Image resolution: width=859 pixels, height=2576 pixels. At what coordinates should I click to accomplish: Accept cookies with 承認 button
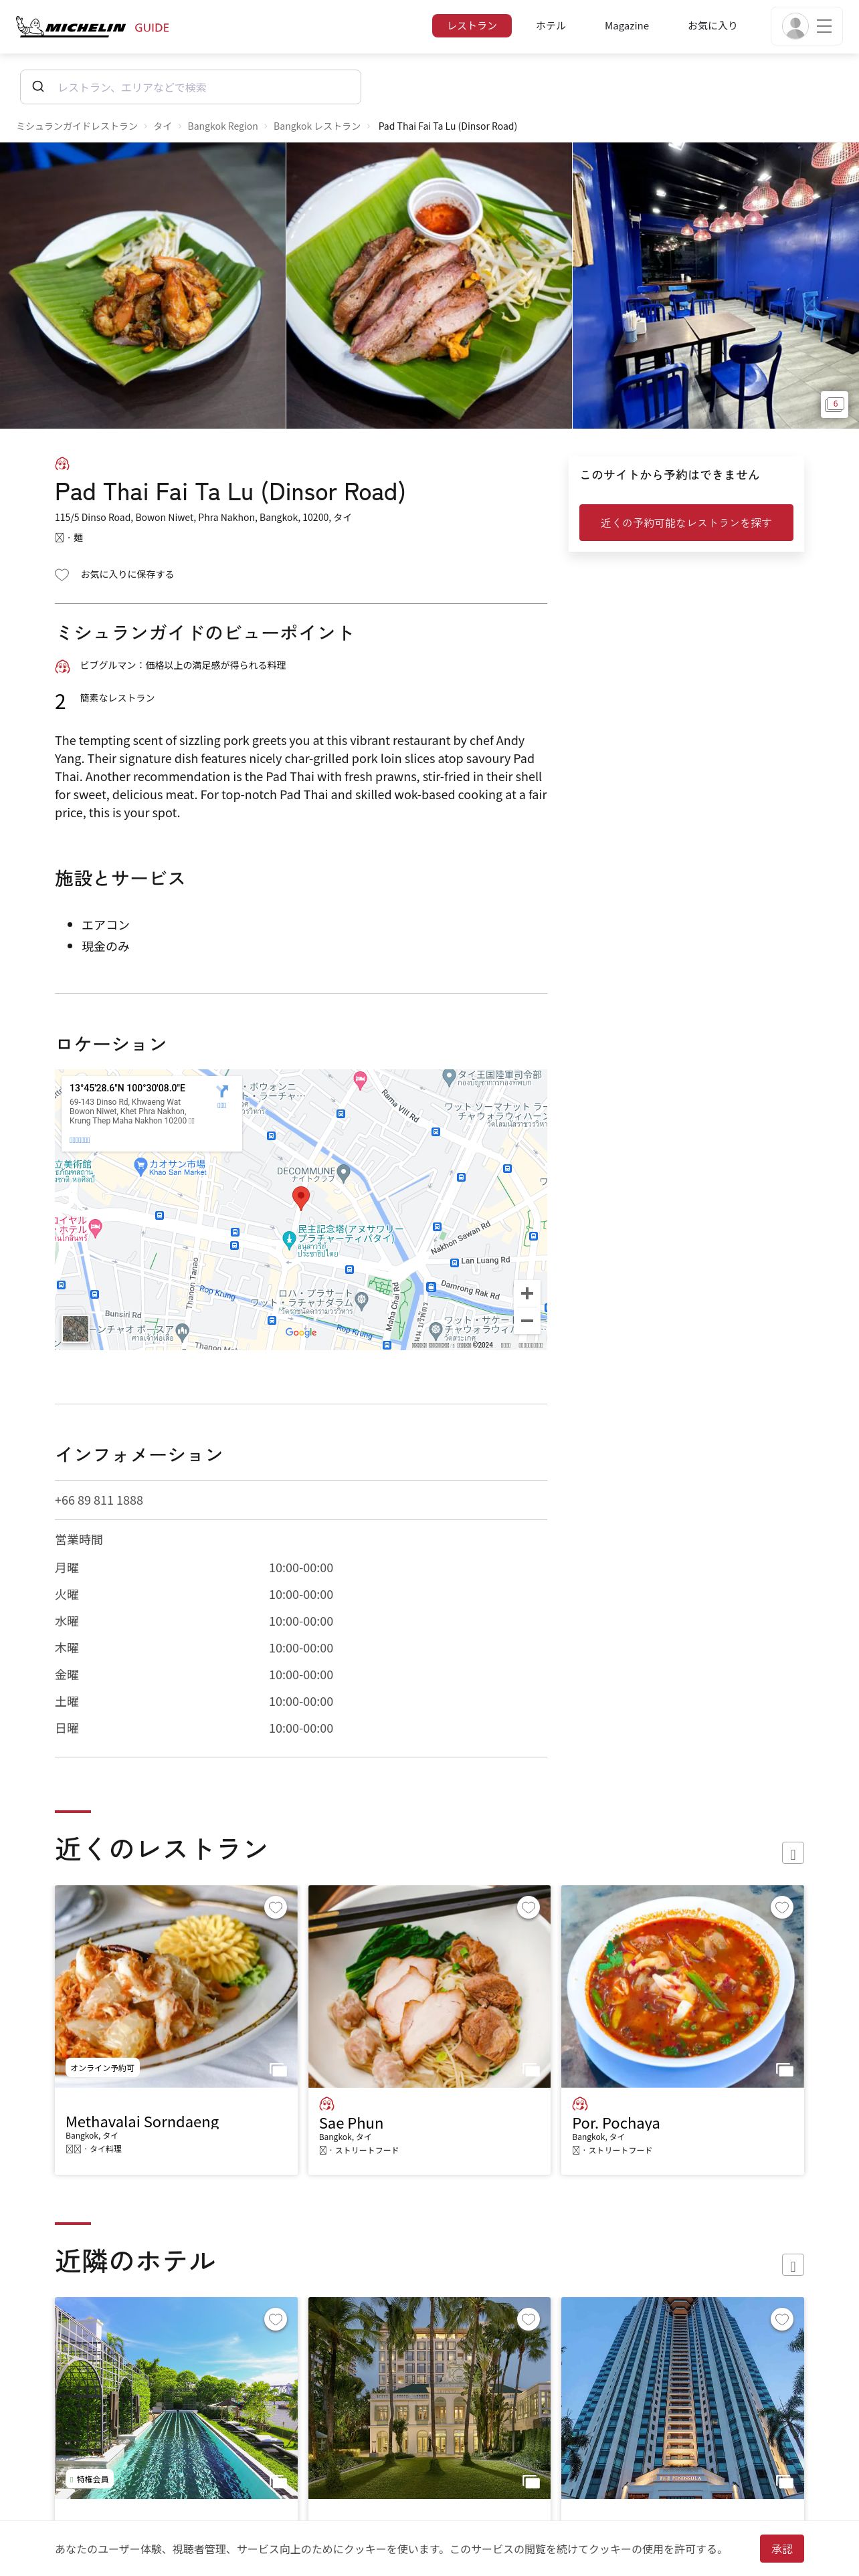782,2548
